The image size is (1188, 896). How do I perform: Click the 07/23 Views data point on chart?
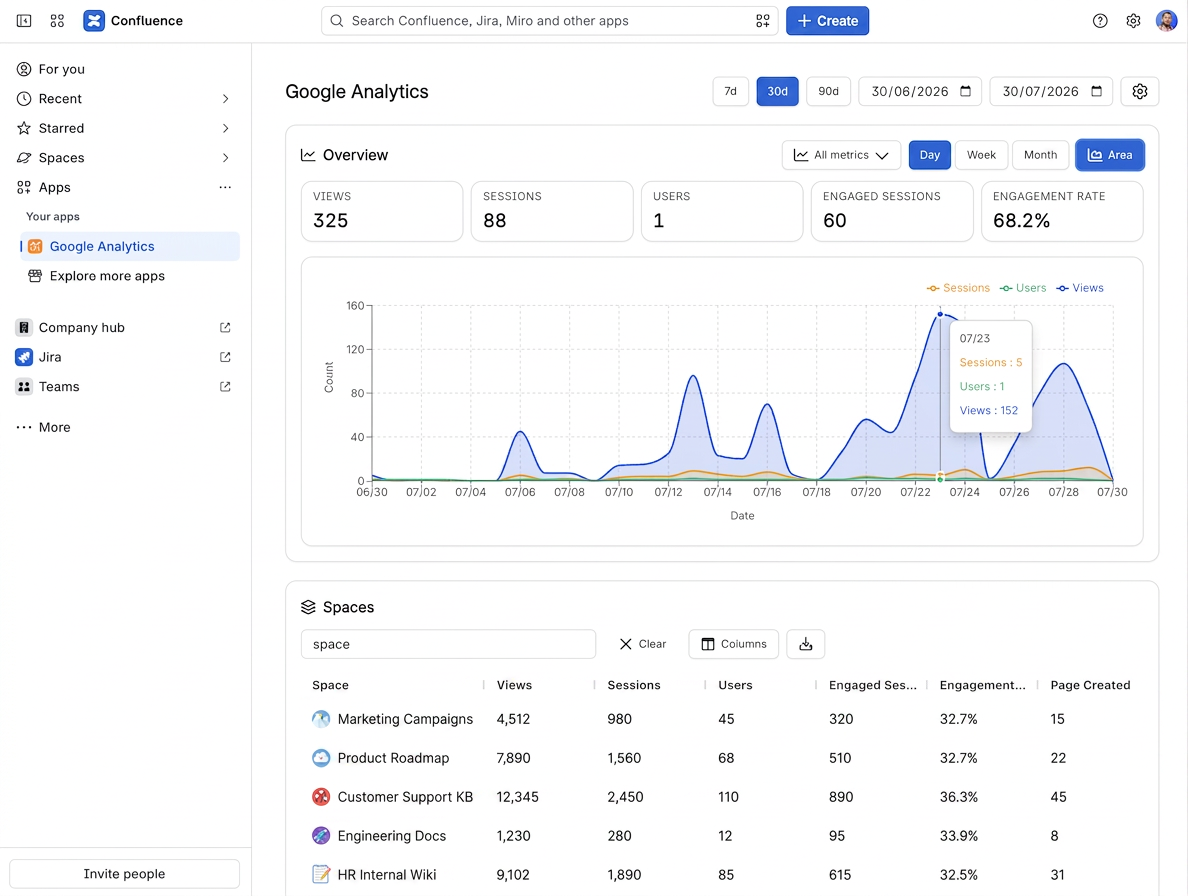940,314
